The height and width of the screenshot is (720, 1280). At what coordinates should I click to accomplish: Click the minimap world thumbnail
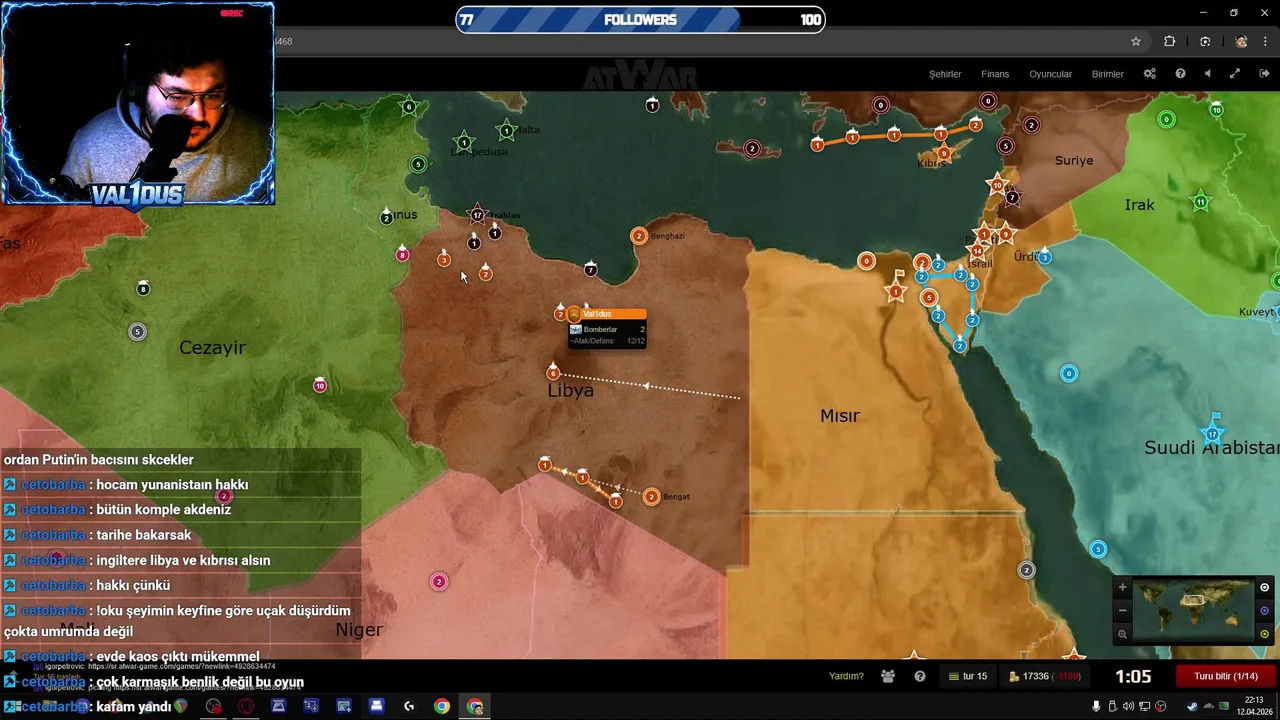[x=1193, y=610]
